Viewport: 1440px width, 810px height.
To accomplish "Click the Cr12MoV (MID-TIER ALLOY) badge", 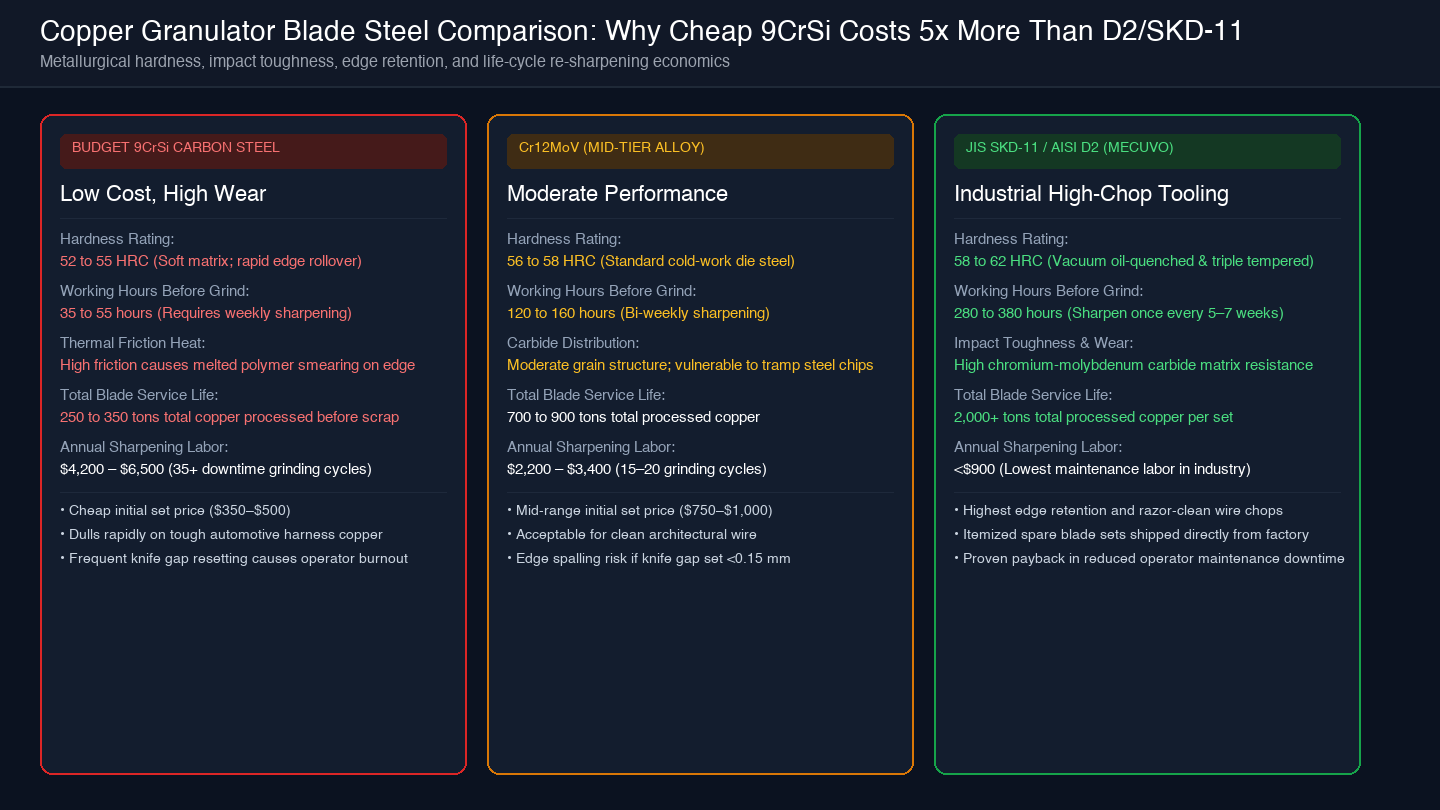I will 700,151.
